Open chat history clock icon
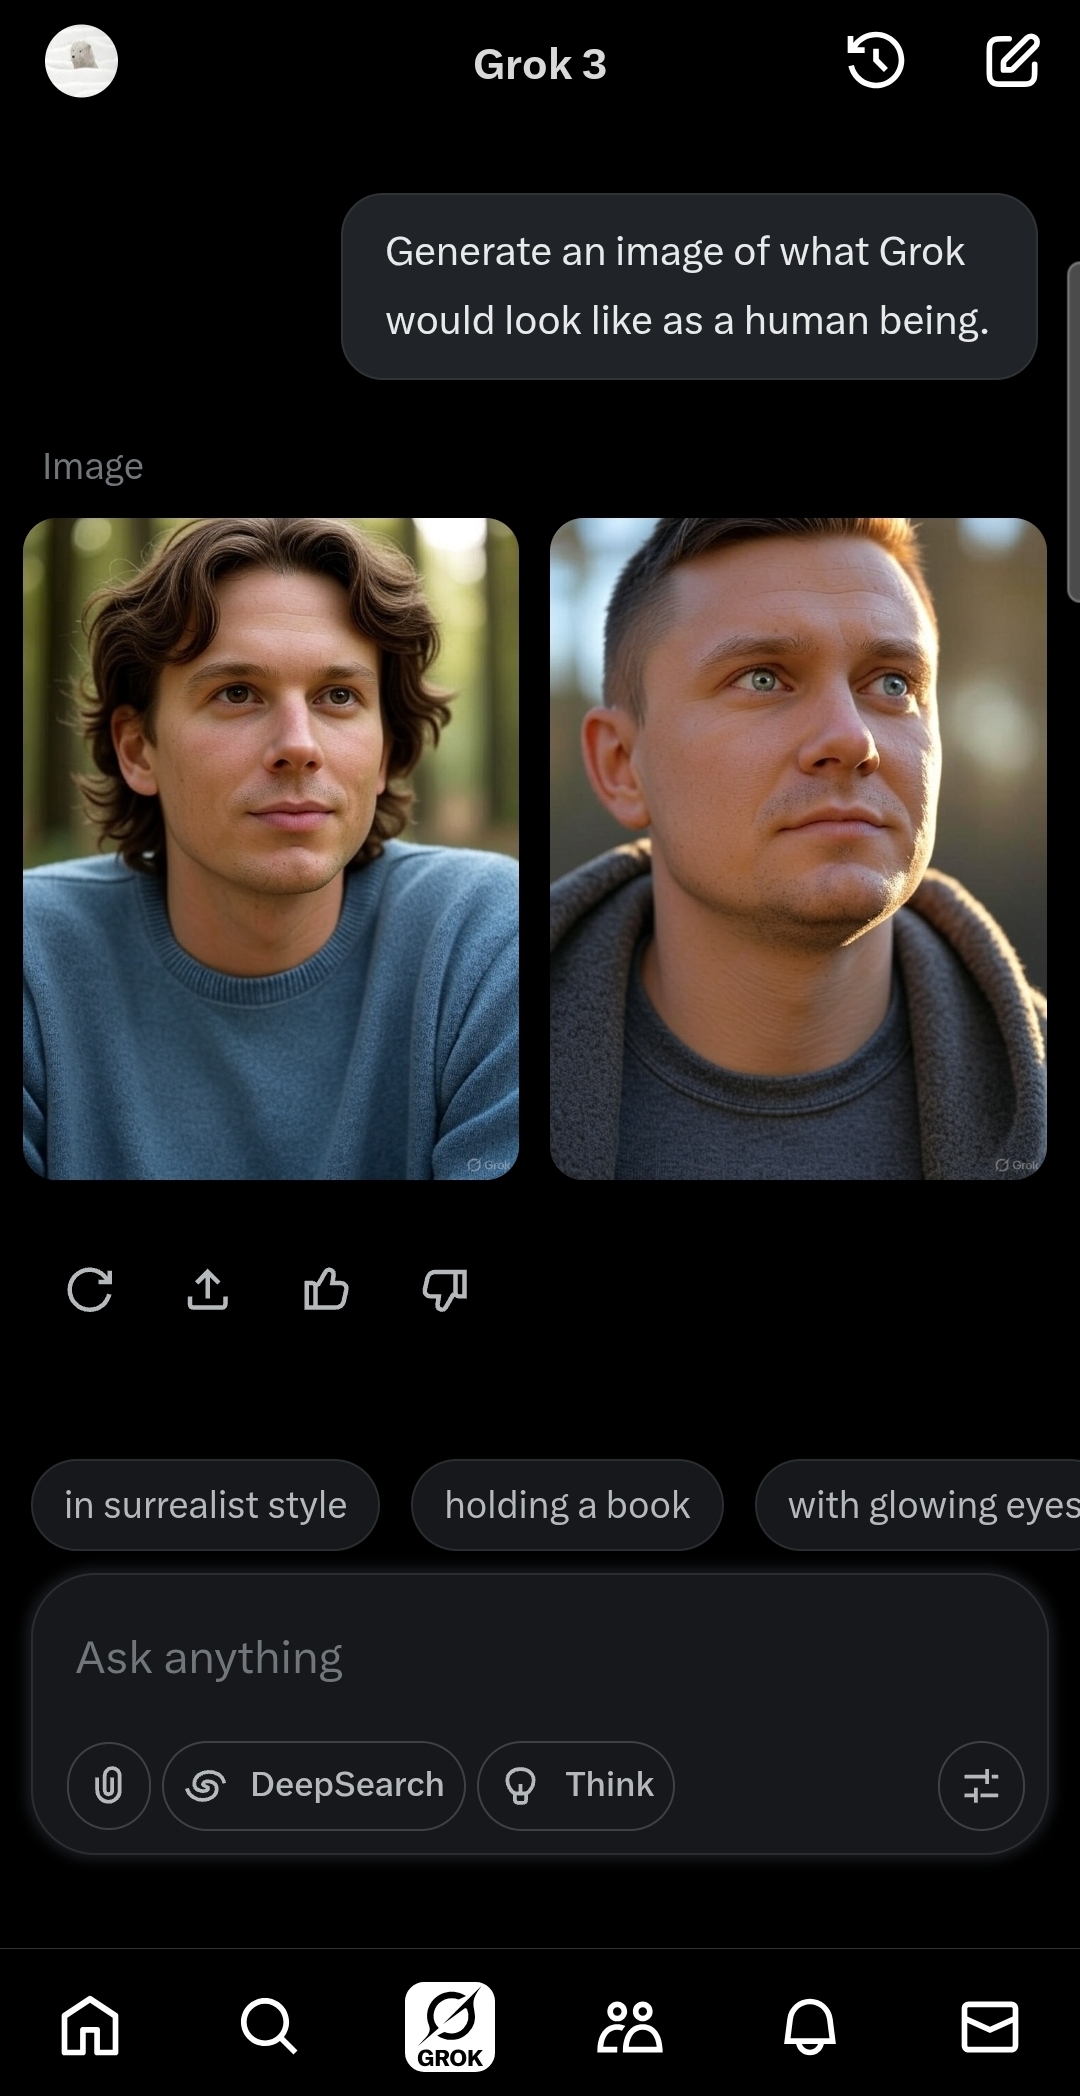1080x2096 pixels. (875, 61)
